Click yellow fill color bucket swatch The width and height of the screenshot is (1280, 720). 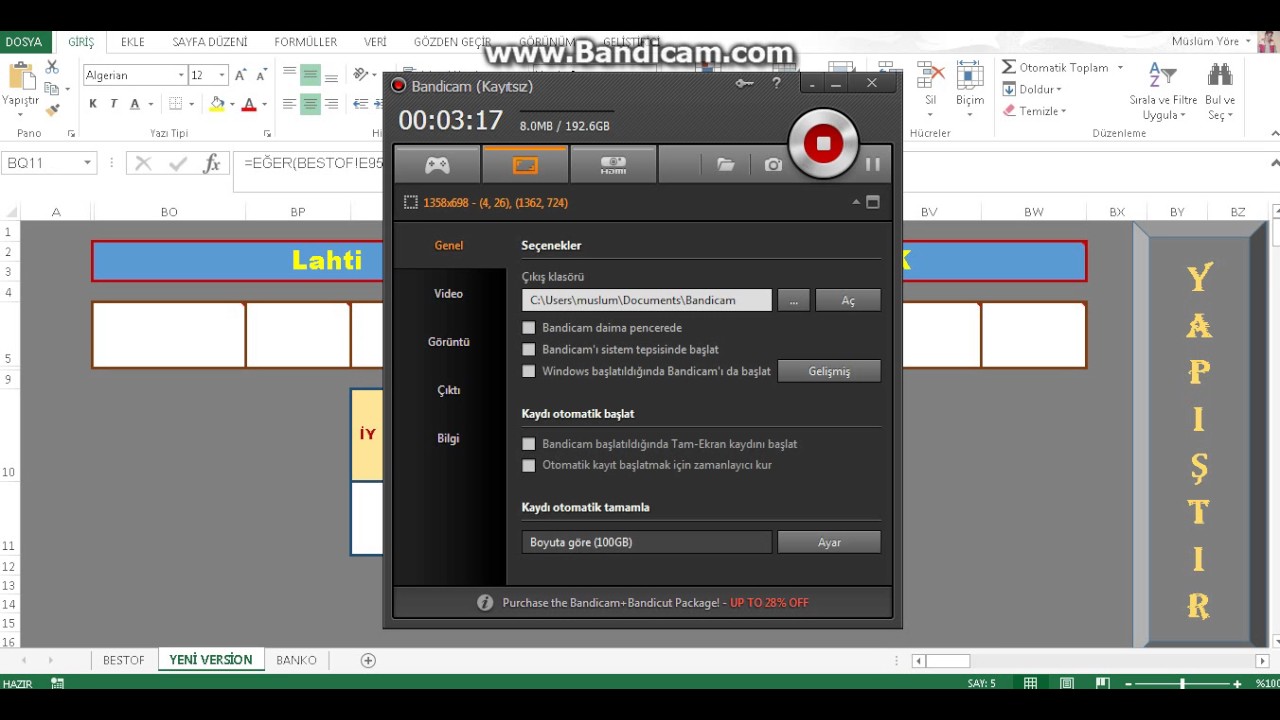(217, 104)
